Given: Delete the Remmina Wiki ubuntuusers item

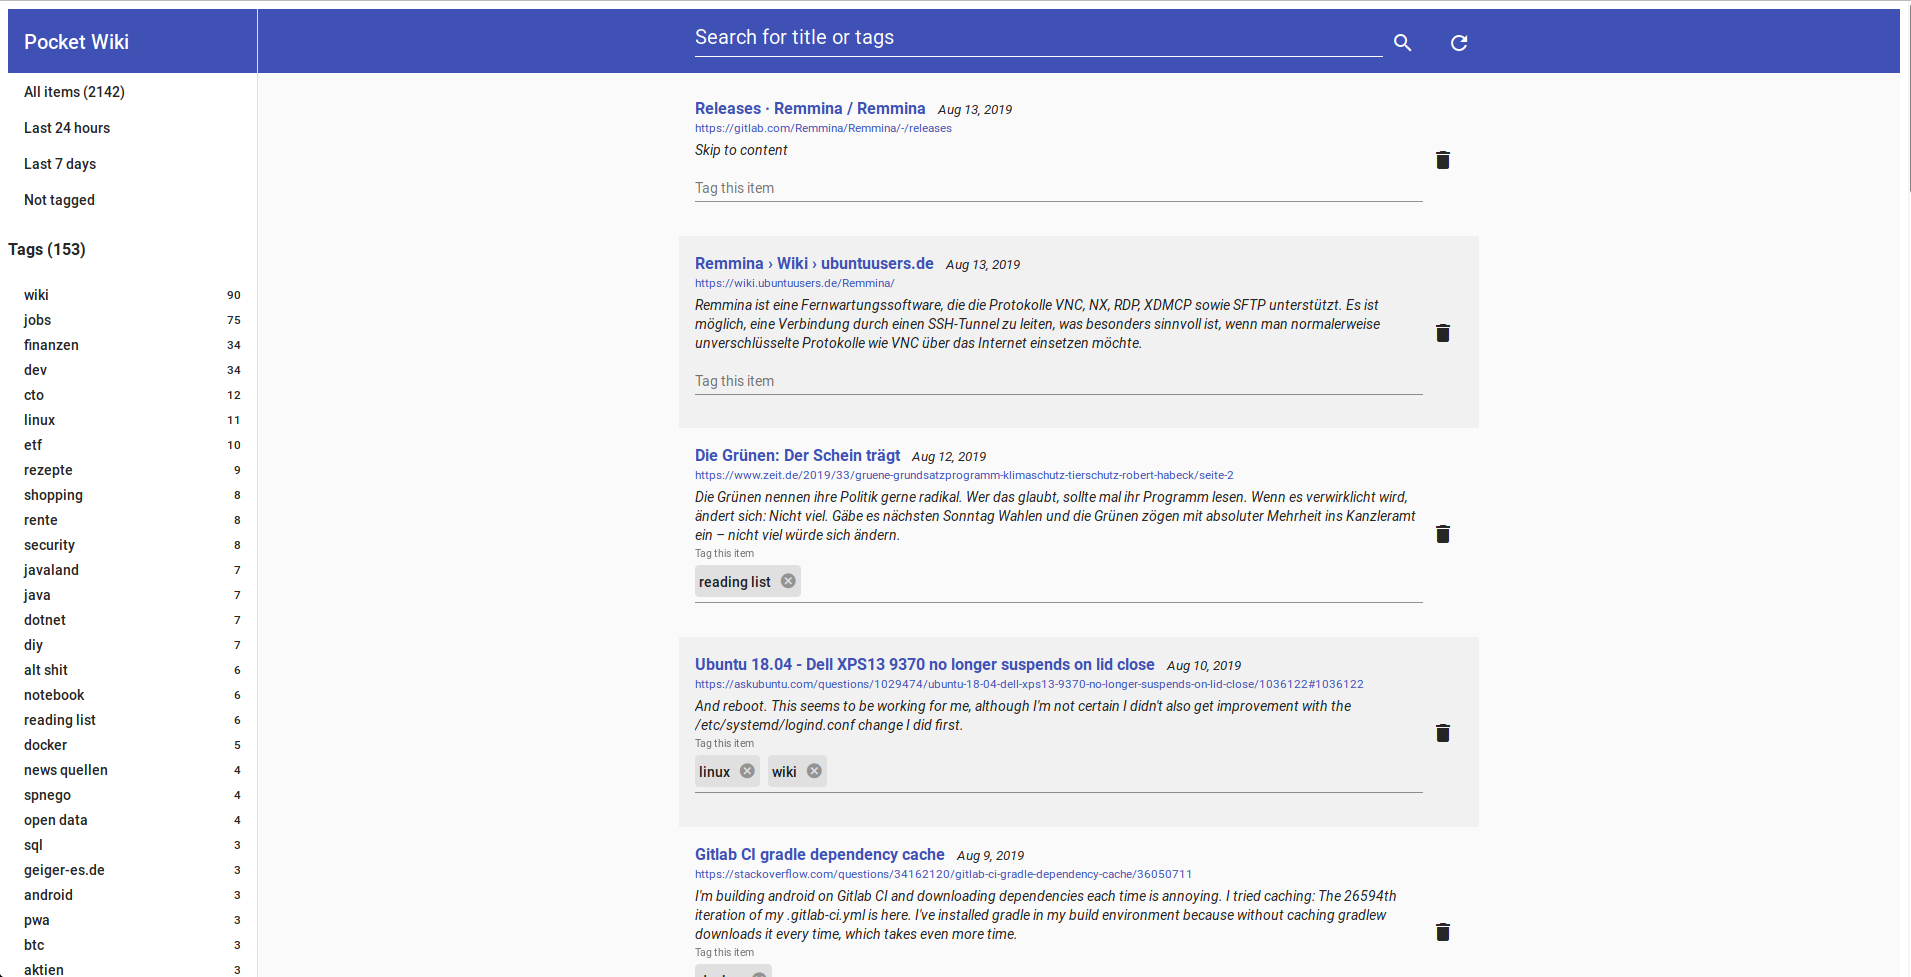Looking at the screenshot, I should (1443, 333).
